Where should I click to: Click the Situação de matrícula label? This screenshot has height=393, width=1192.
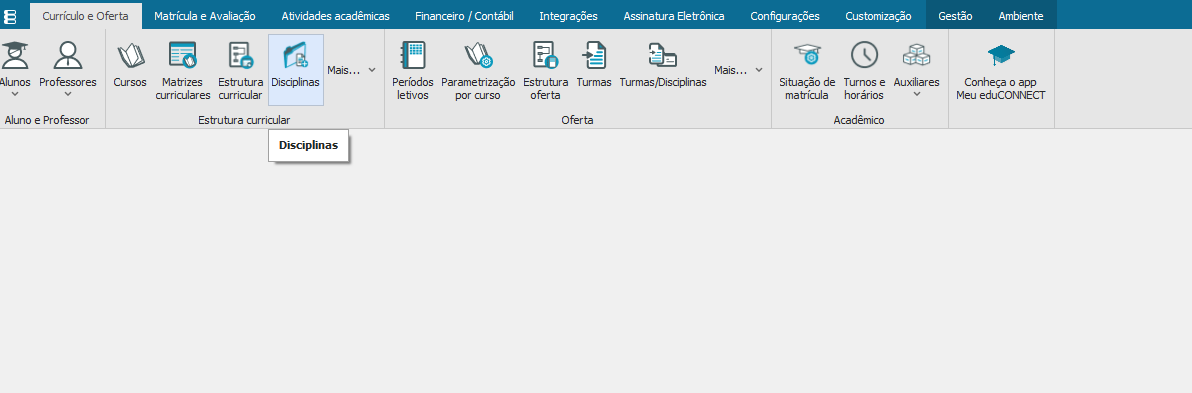(807, 89)
